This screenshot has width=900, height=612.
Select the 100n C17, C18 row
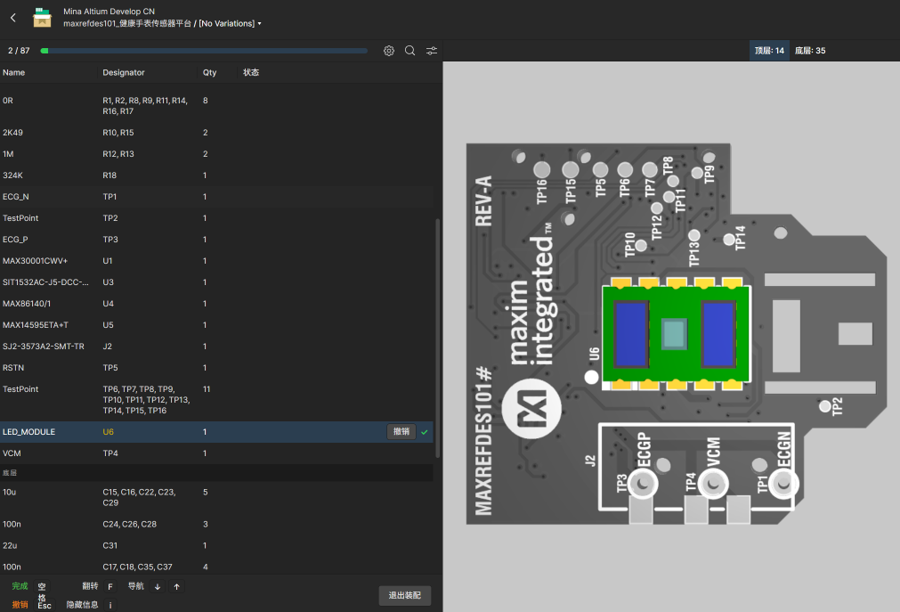tap(216, 567)
